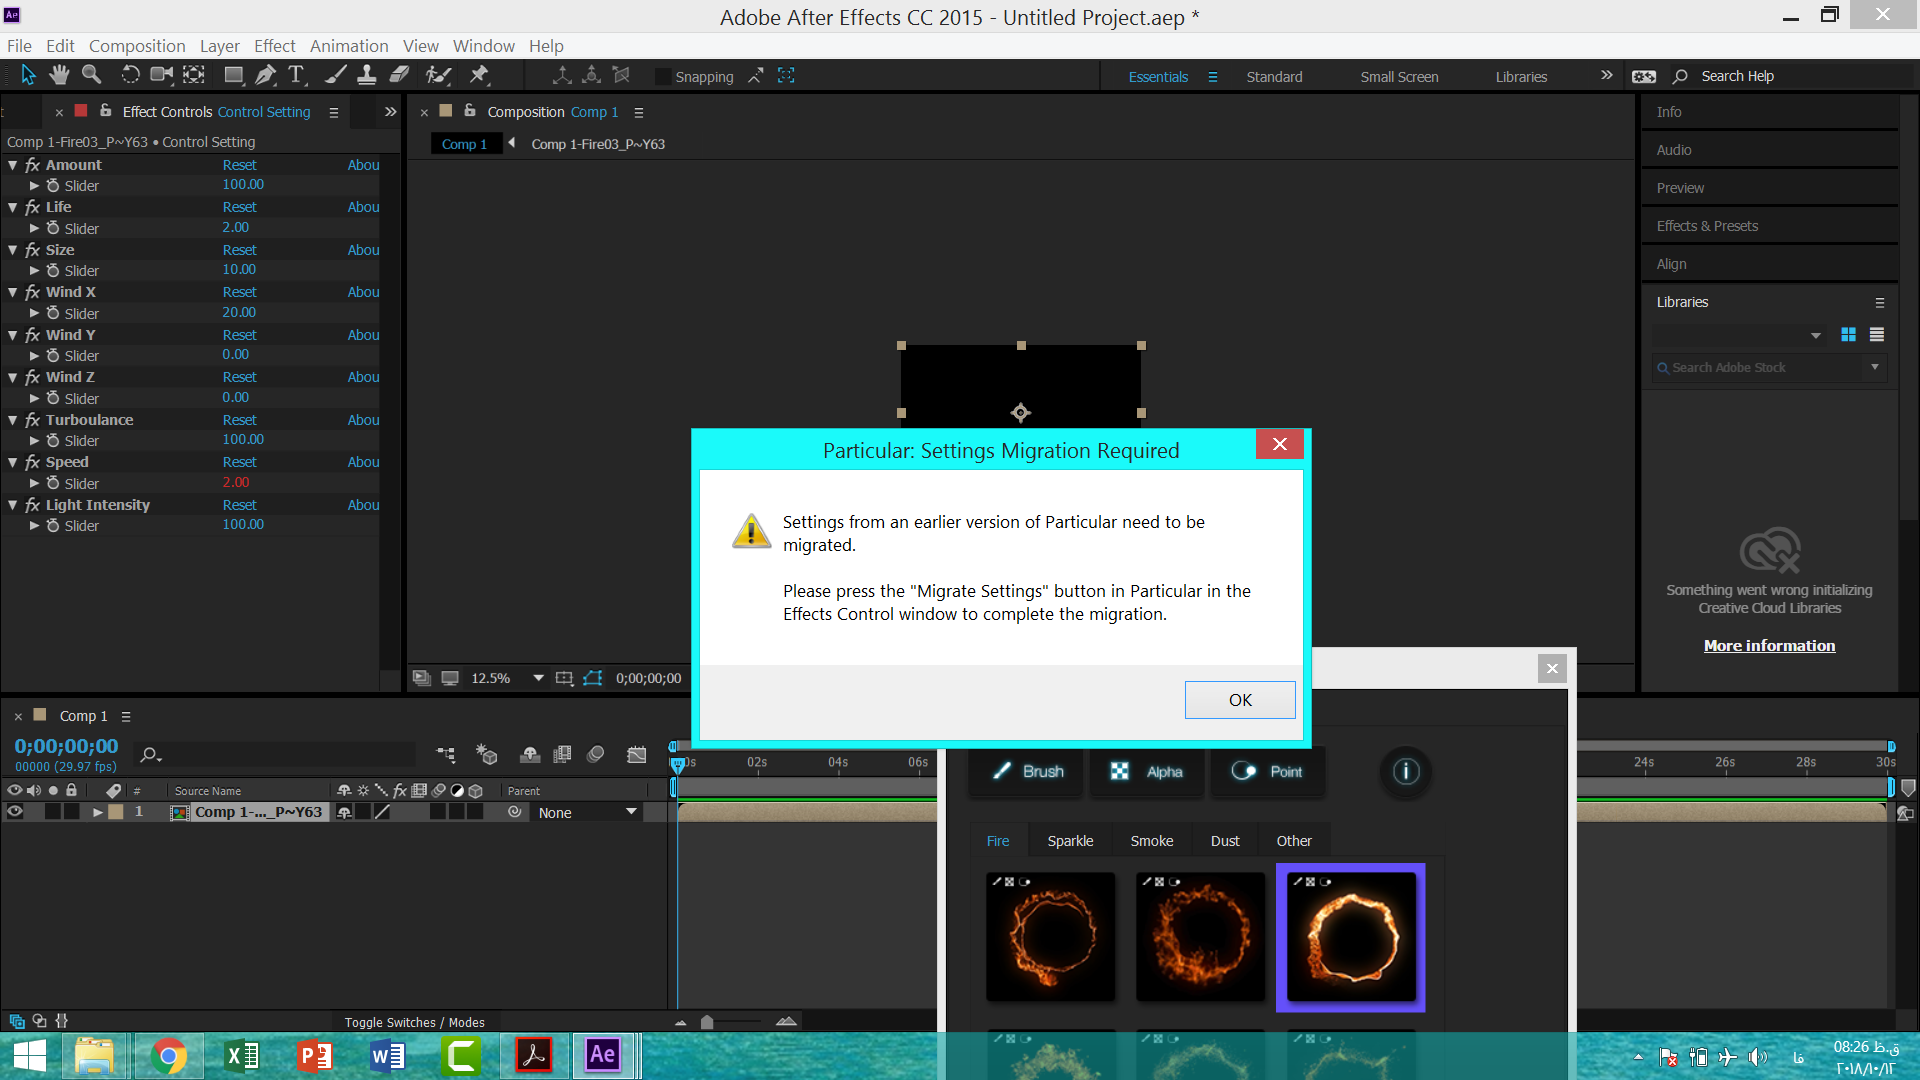Select the first fire ring preset thumbnail

(x=1050, y=936)
